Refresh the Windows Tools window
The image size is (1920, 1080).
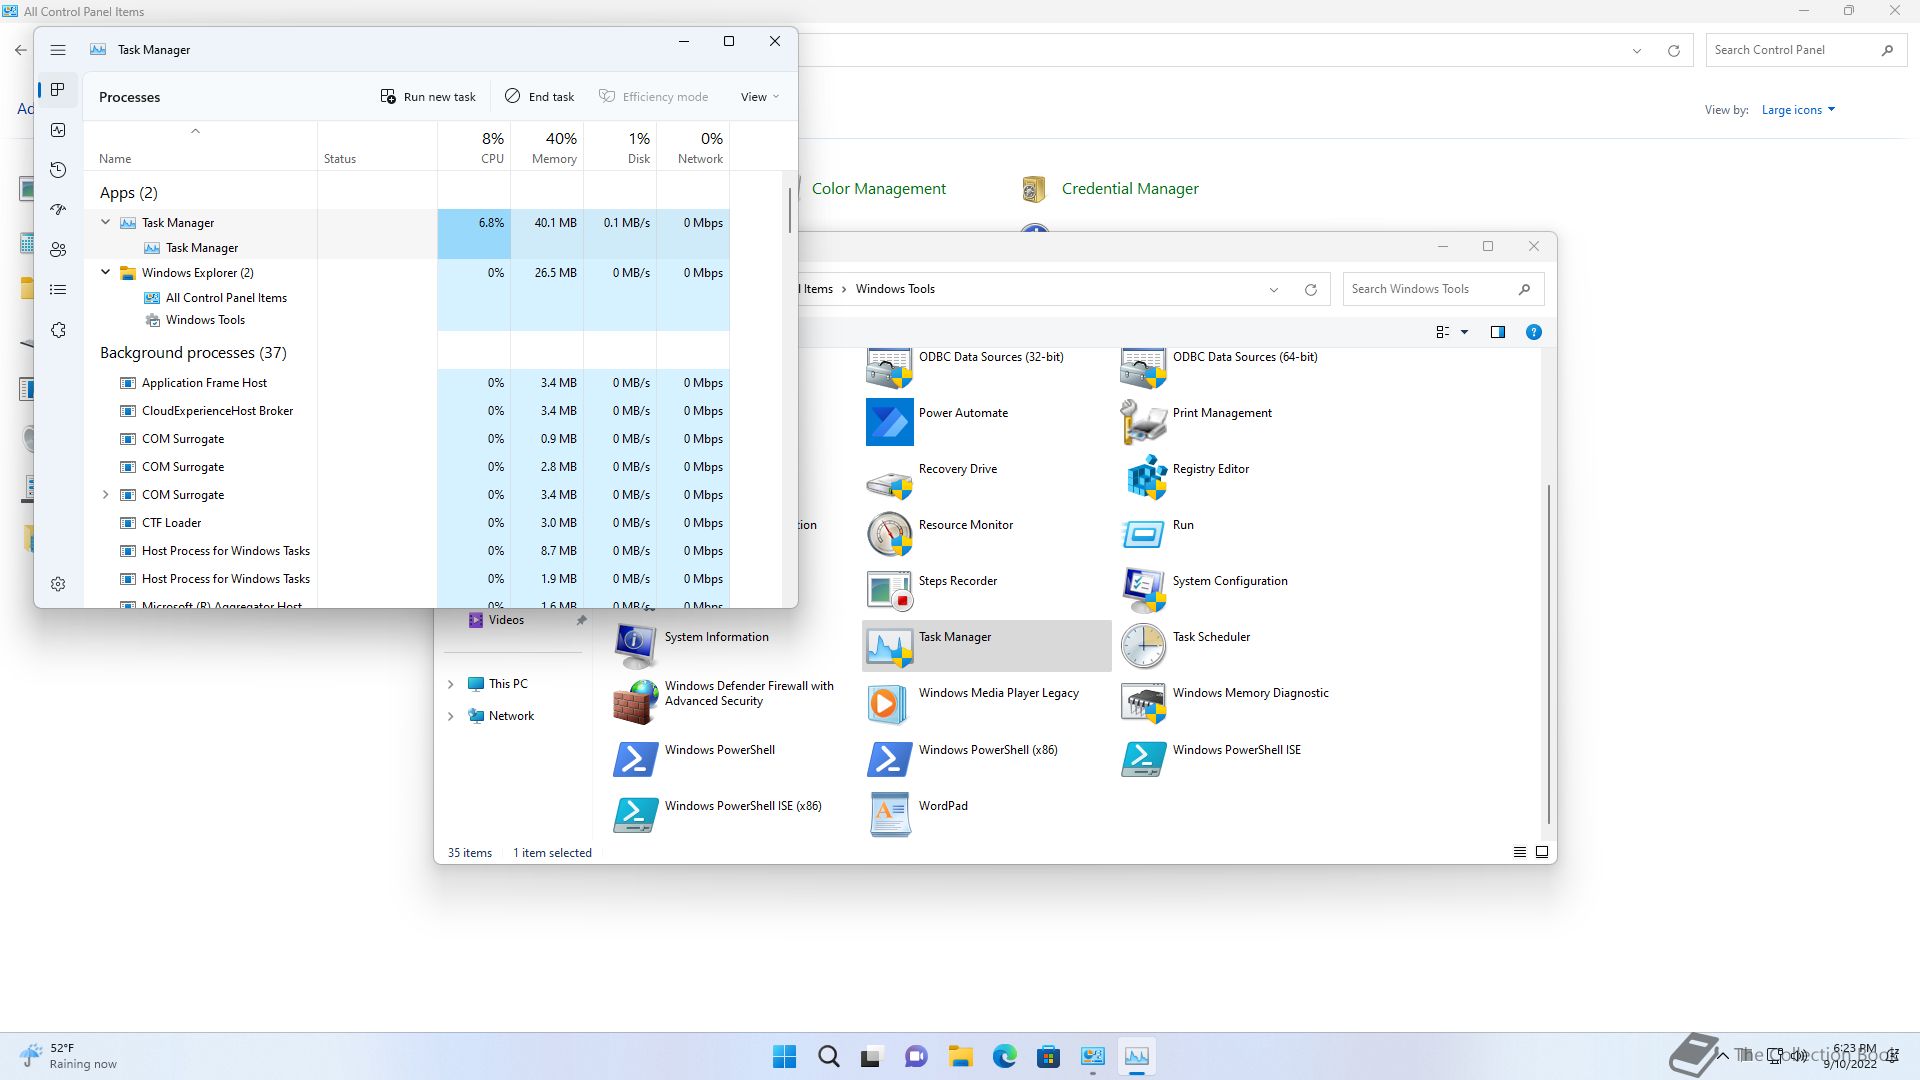coord(1310,290)
